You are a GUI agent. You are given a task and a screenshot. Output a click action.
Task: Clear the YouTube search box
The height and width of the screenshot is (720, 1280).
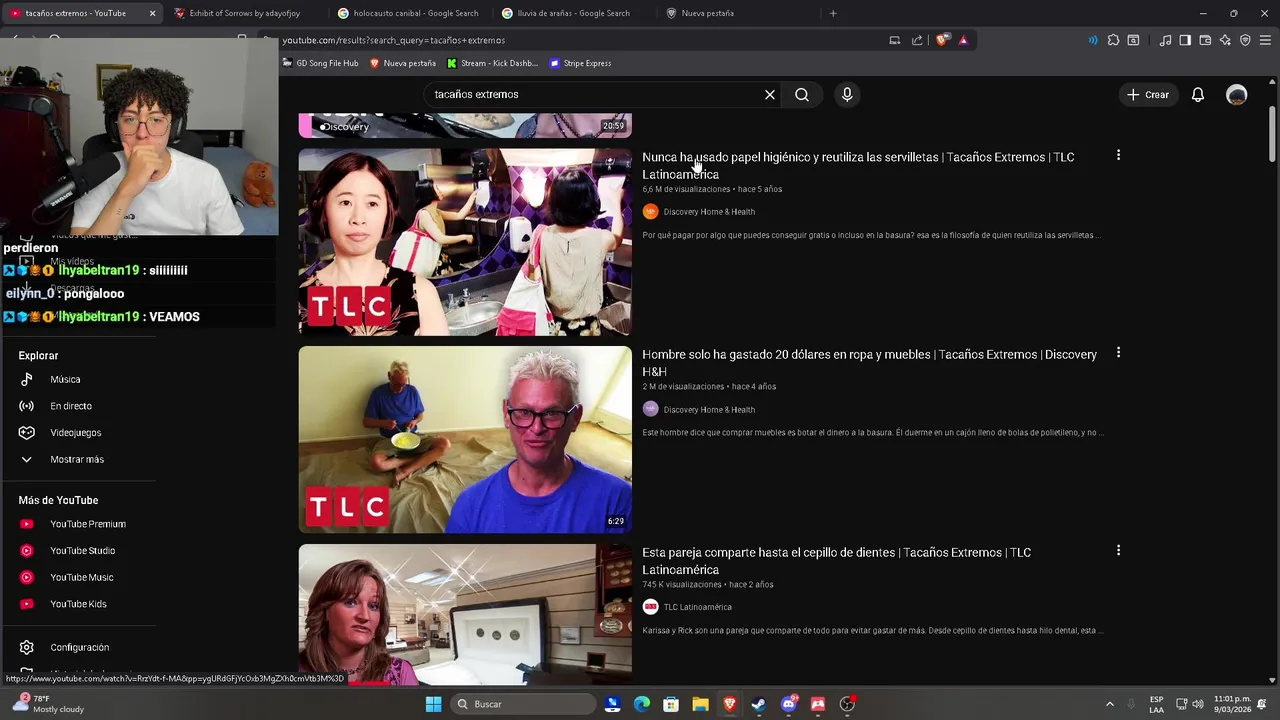click(770, 94)
